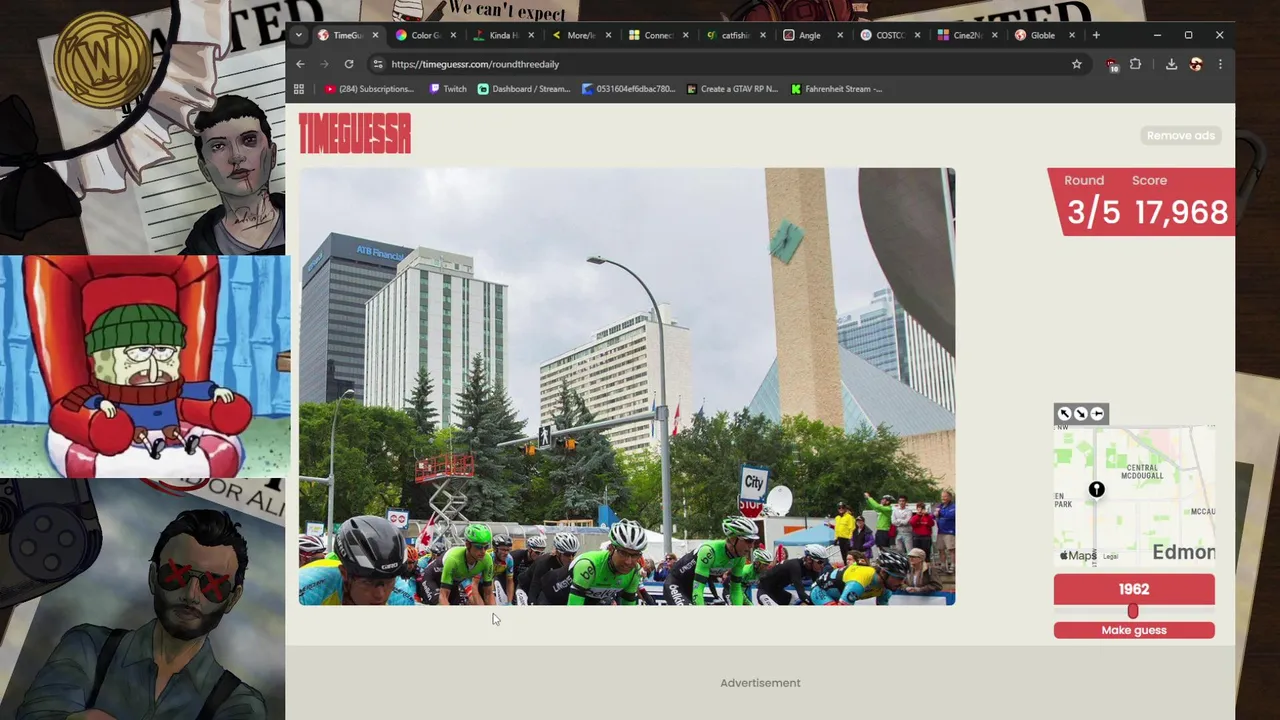Open the Chrome three-dot menu
The width and height of the screenshot is (1280, 720).
1220,64
